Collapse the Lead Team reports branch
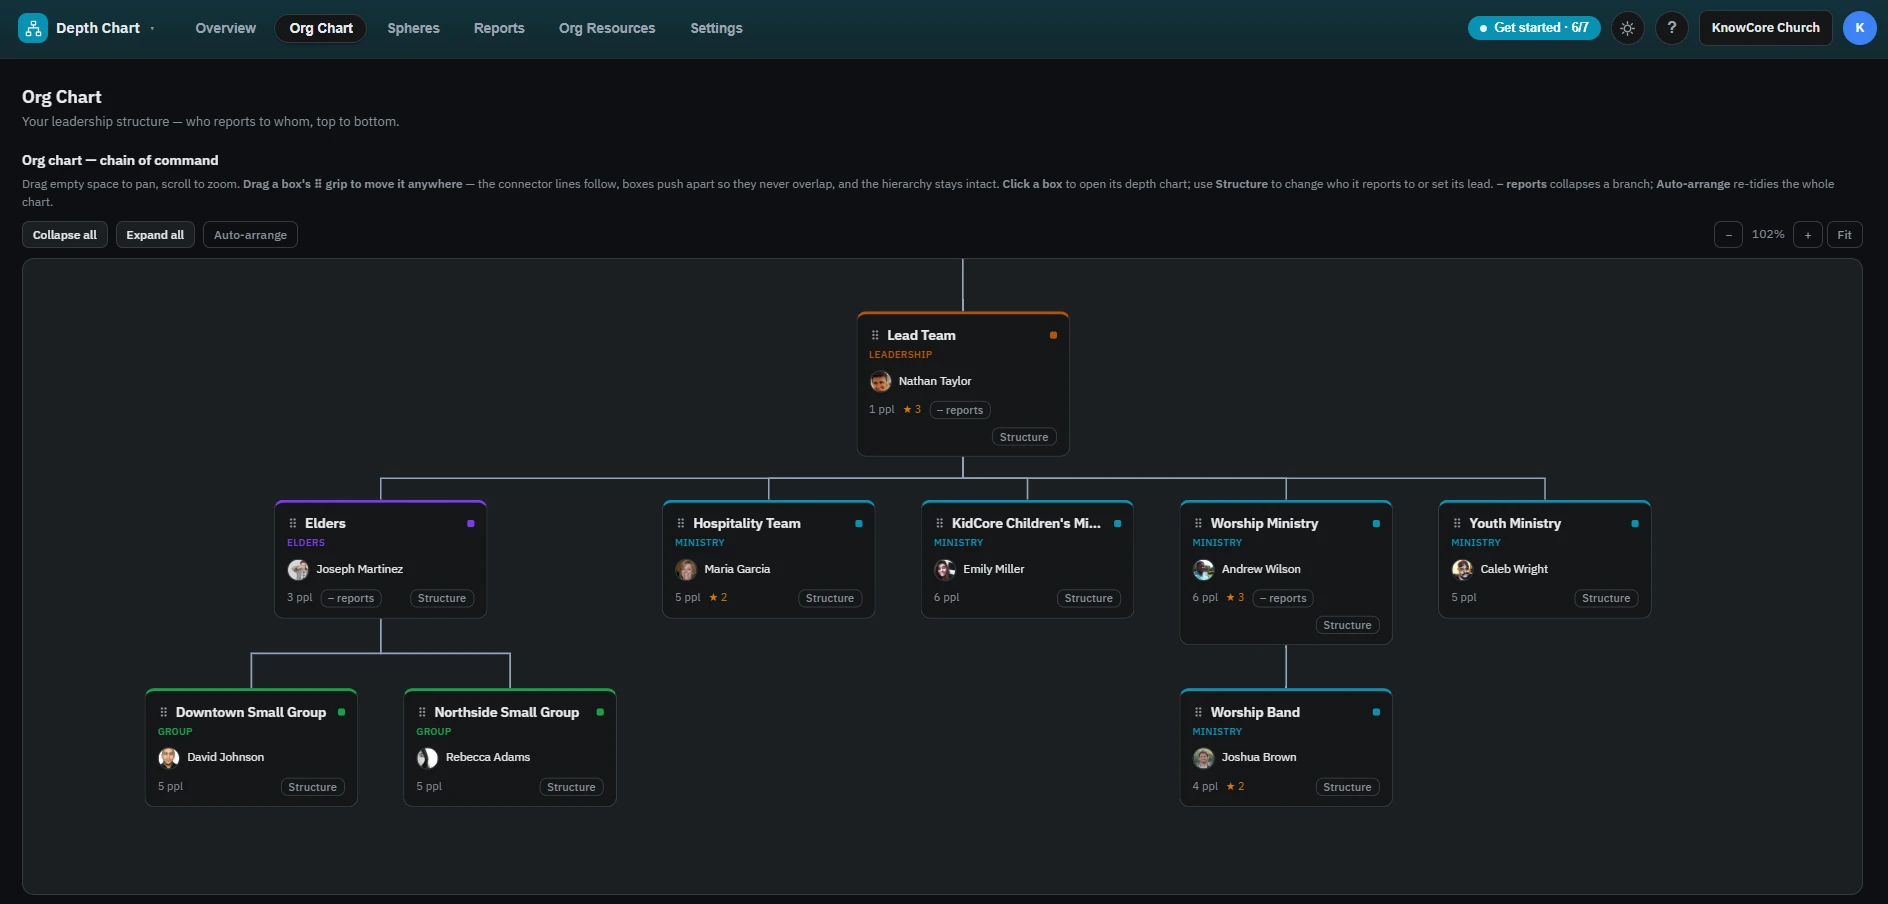Viewport: 1888px width, 904px height. click(960, 410)
